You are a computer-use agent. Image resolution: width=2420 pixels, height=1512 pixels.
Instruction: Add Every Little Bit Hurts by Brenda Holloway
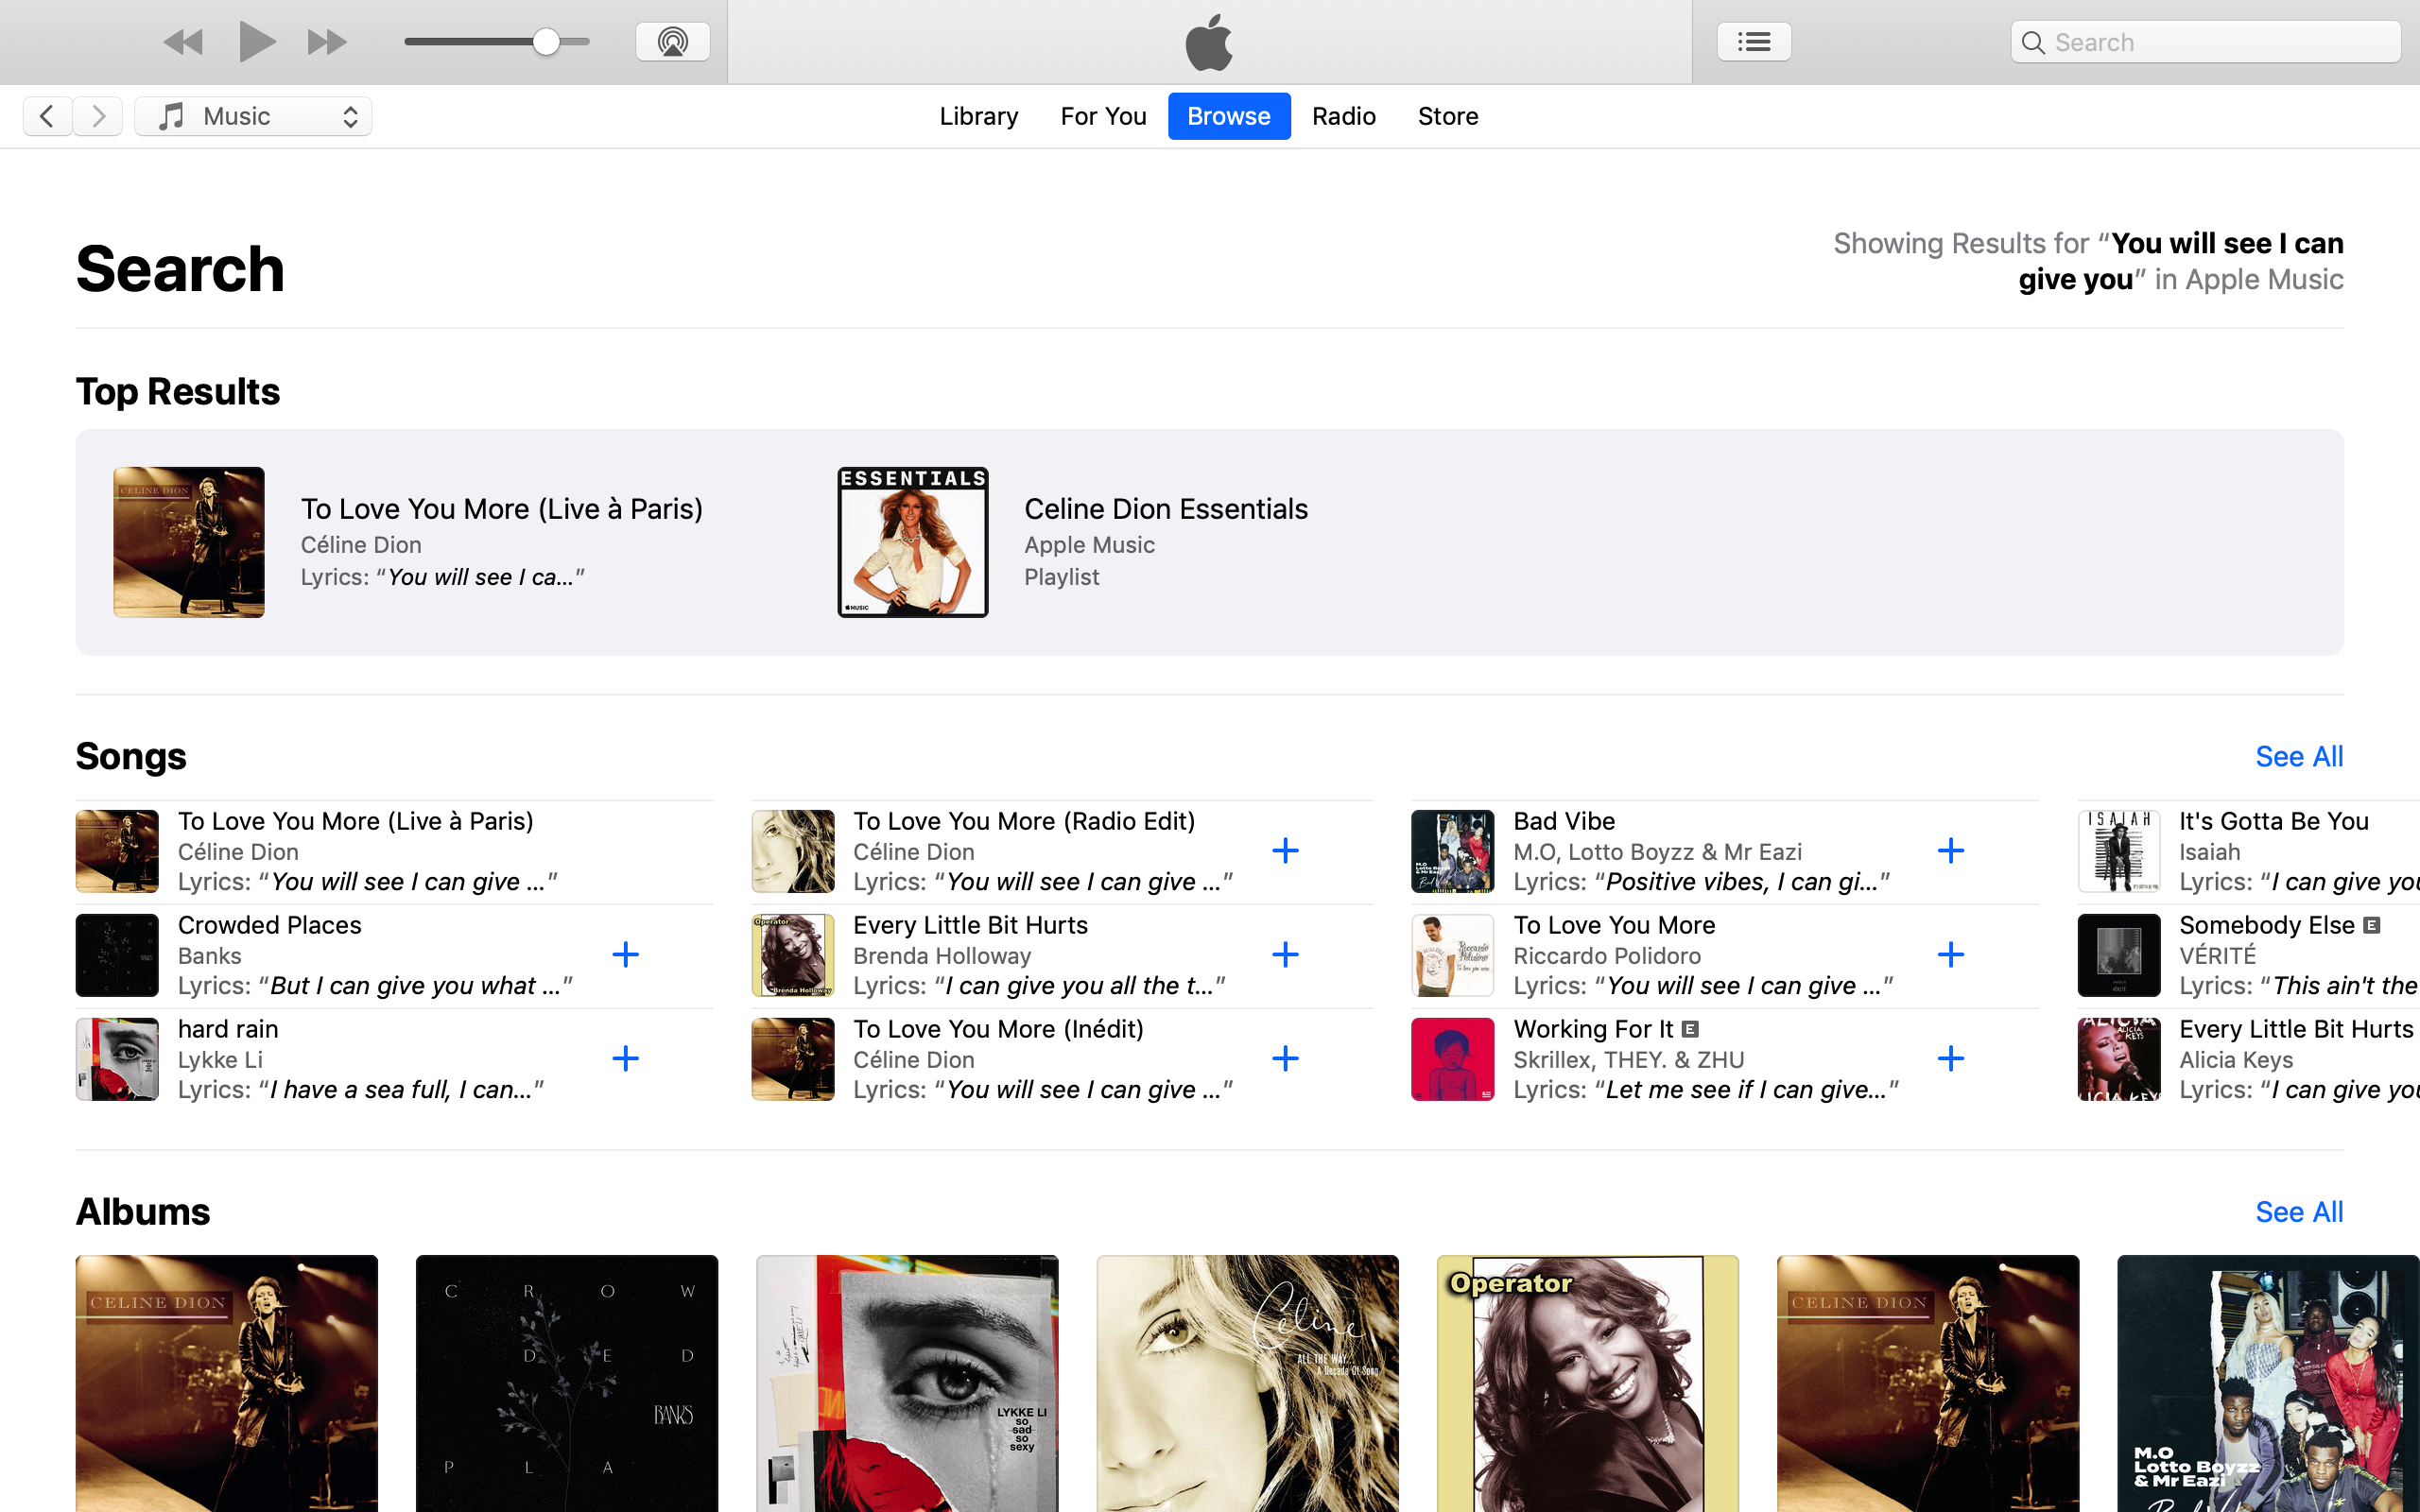click(x=1285, y=955)
